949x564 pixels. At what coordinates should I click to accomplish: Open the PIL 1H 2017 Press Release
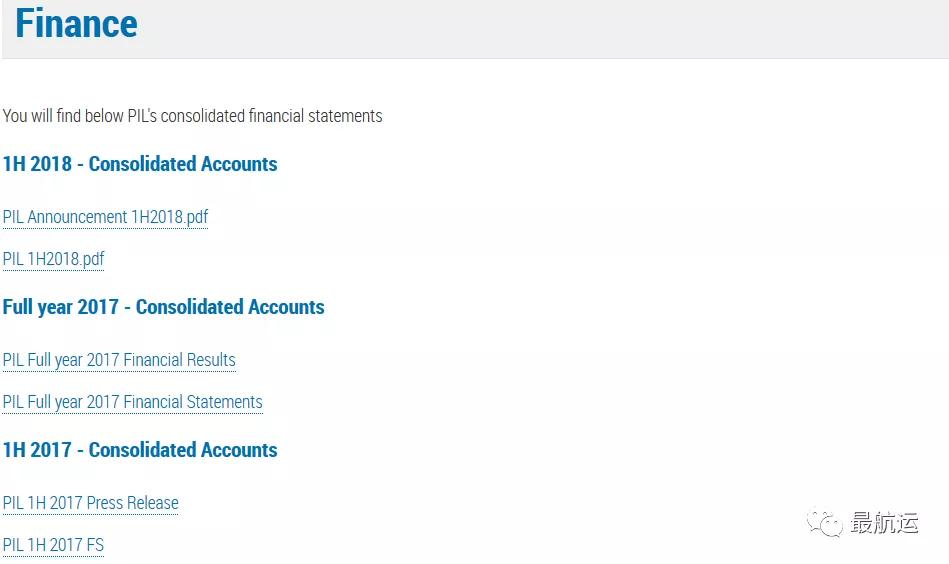click(91, 503)
